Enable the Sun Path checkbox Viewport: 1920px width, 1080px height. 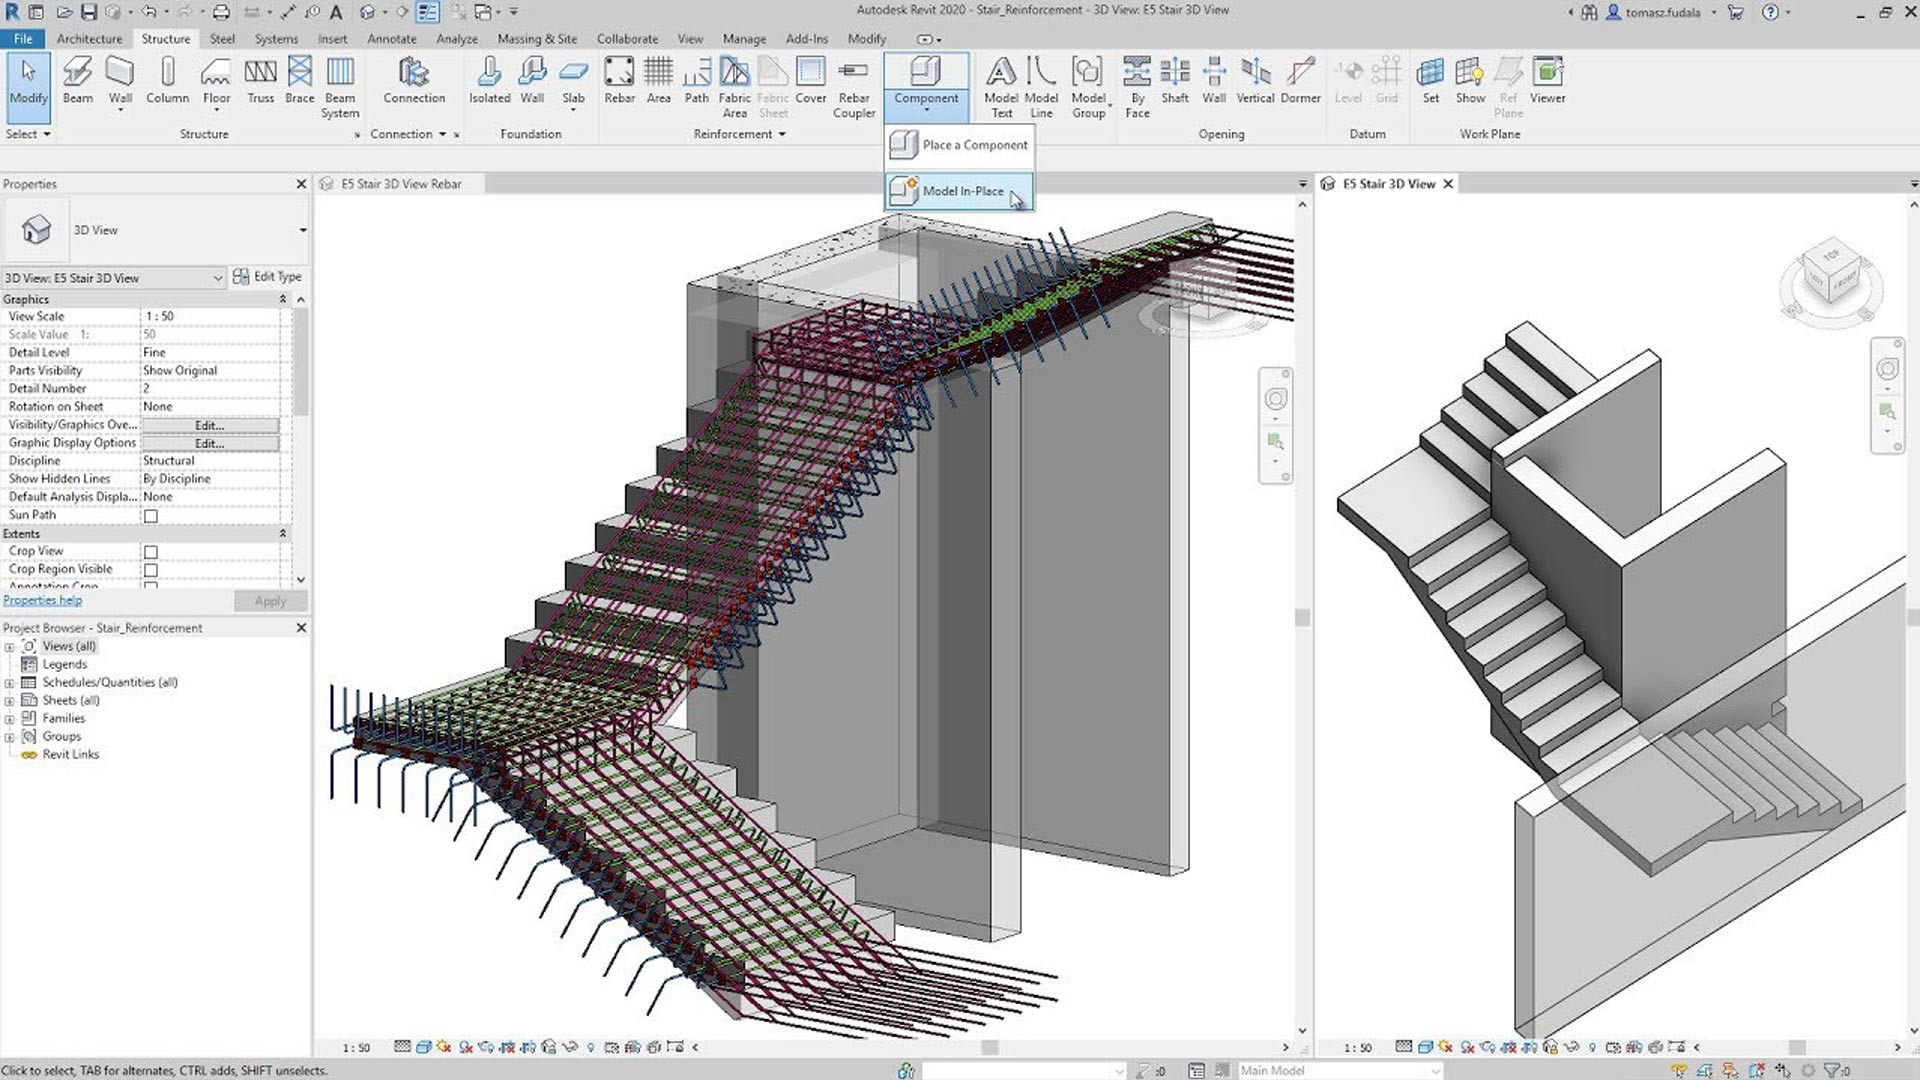151,515
